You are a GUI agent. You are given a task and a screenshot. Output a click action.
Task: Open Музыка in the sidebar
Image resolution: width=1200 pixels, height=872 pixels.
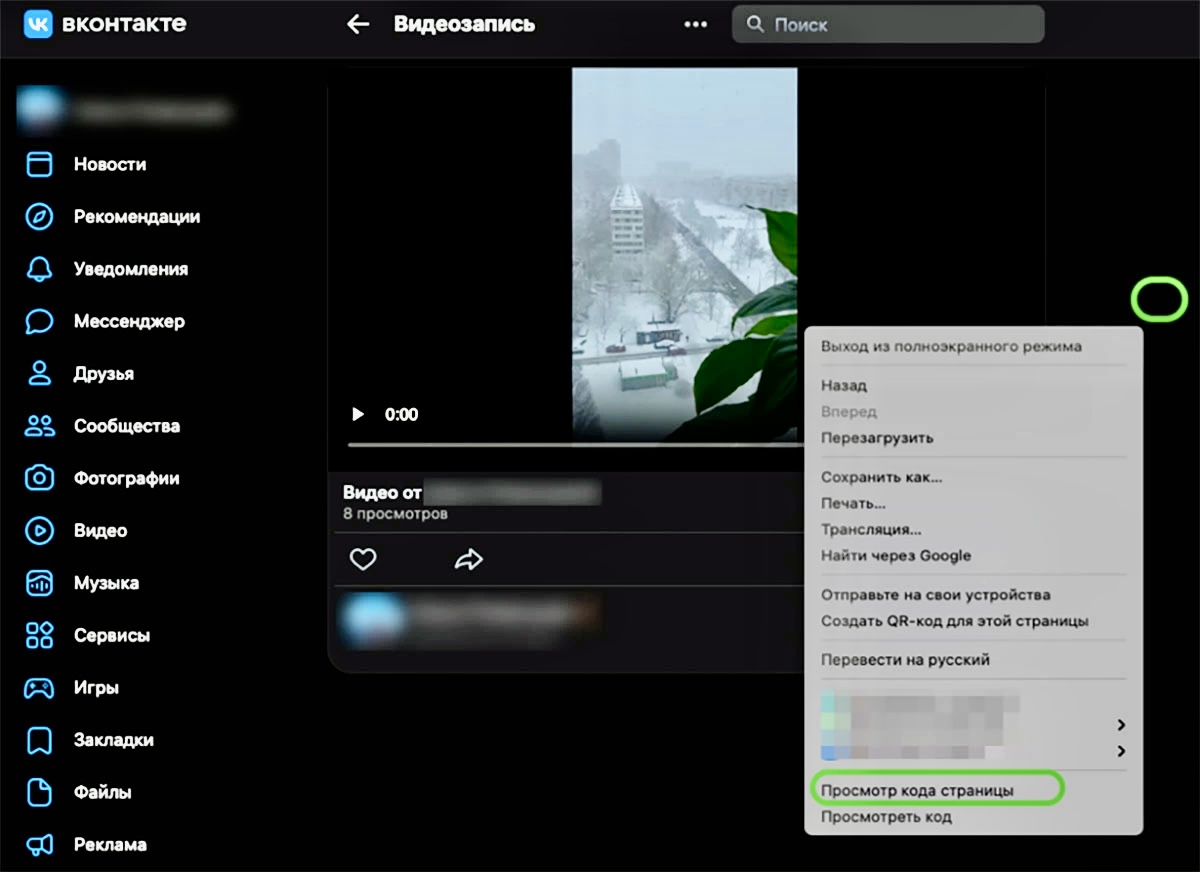[106, 583]
